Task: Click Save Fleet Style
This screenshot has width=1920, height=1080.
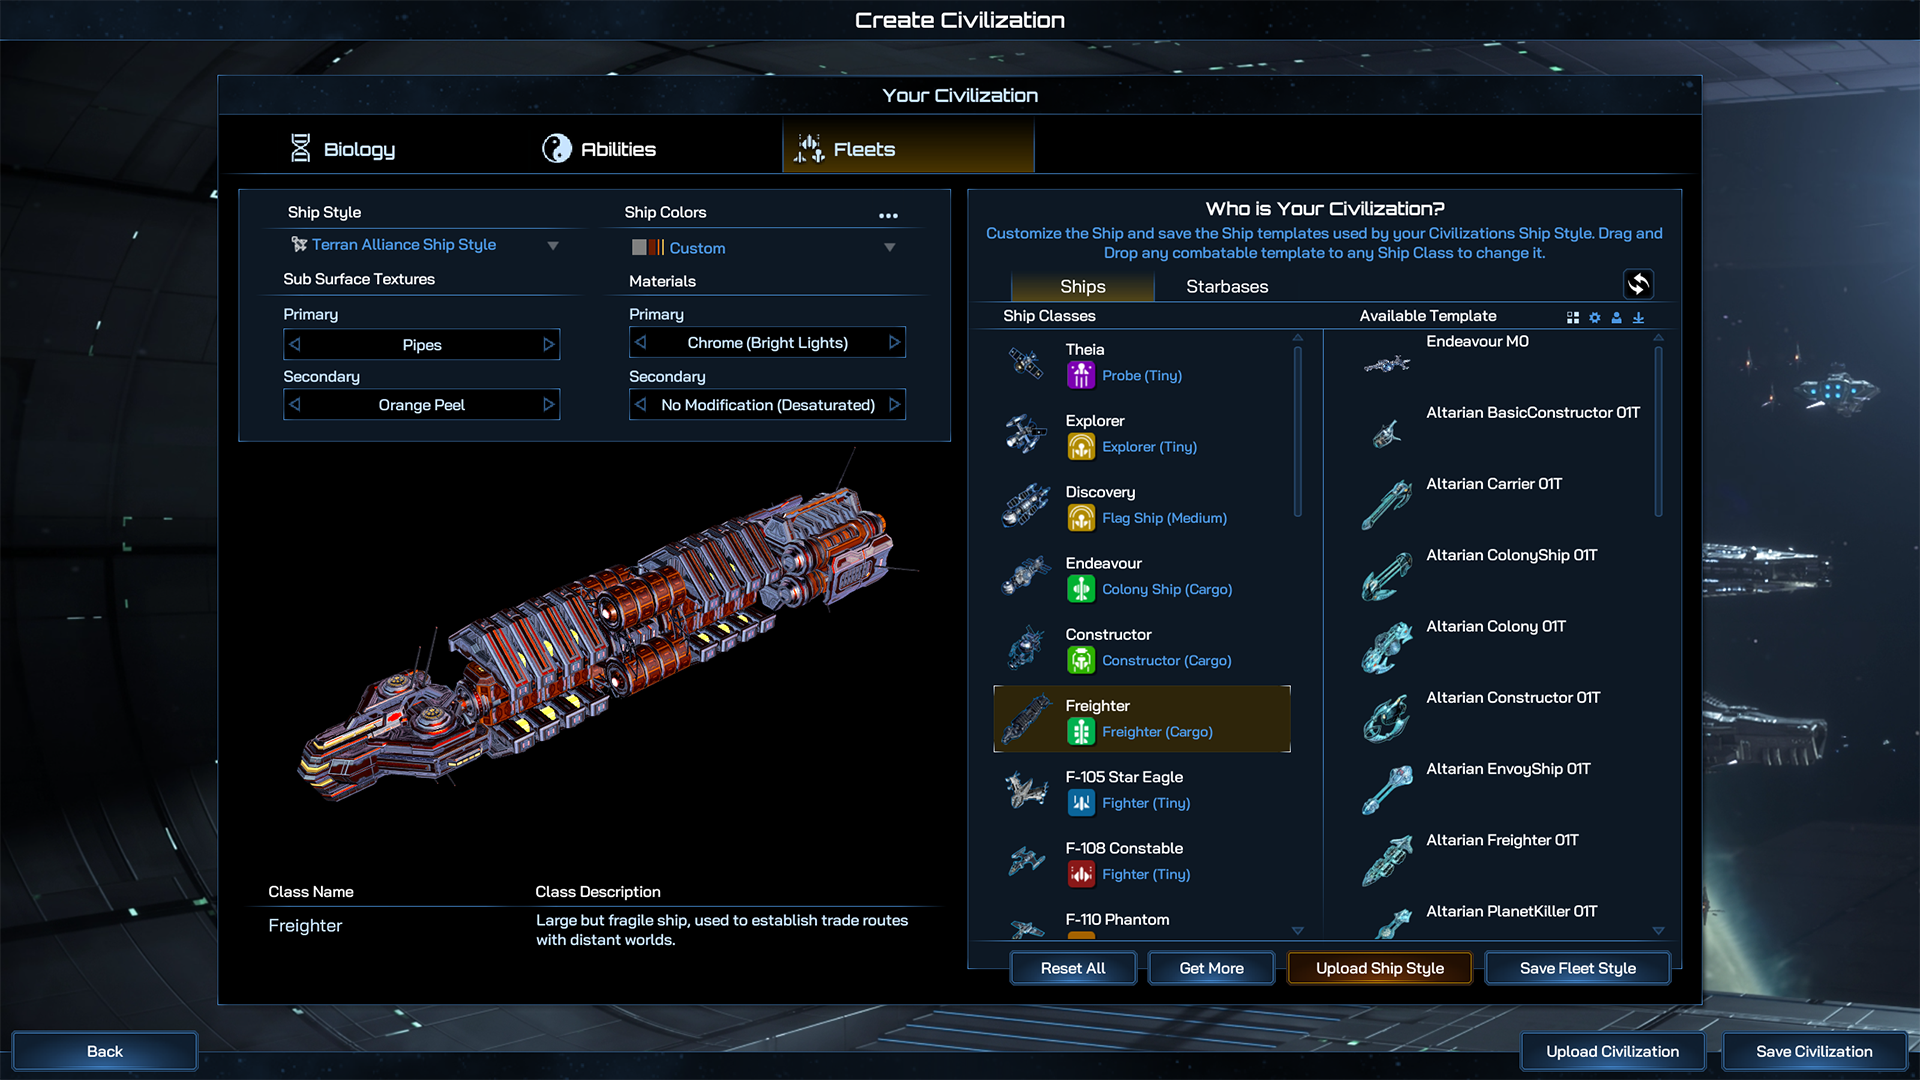Action: click(x=1577, y=968)
